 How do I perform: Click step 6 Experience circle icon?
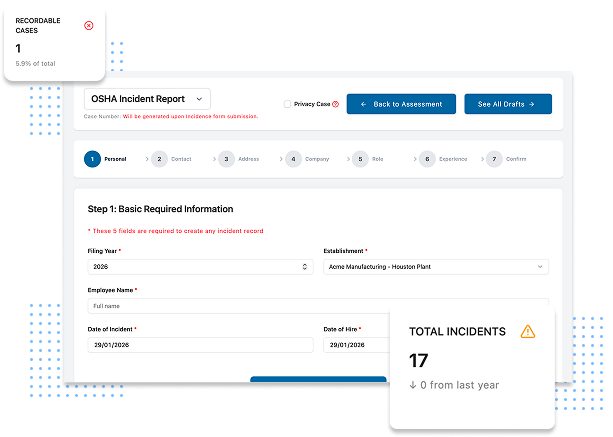pyautogui.click(x=427, y=158)
